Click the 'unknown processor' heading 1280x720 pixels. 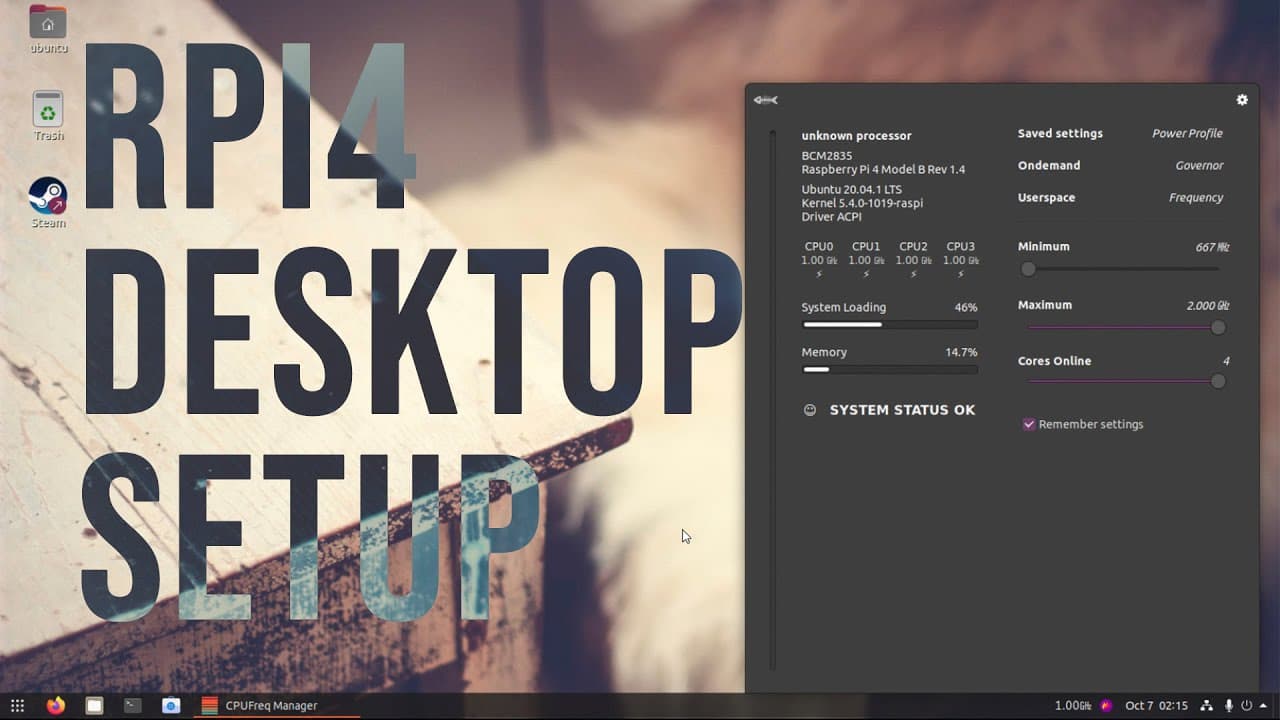tap(856, 136)
